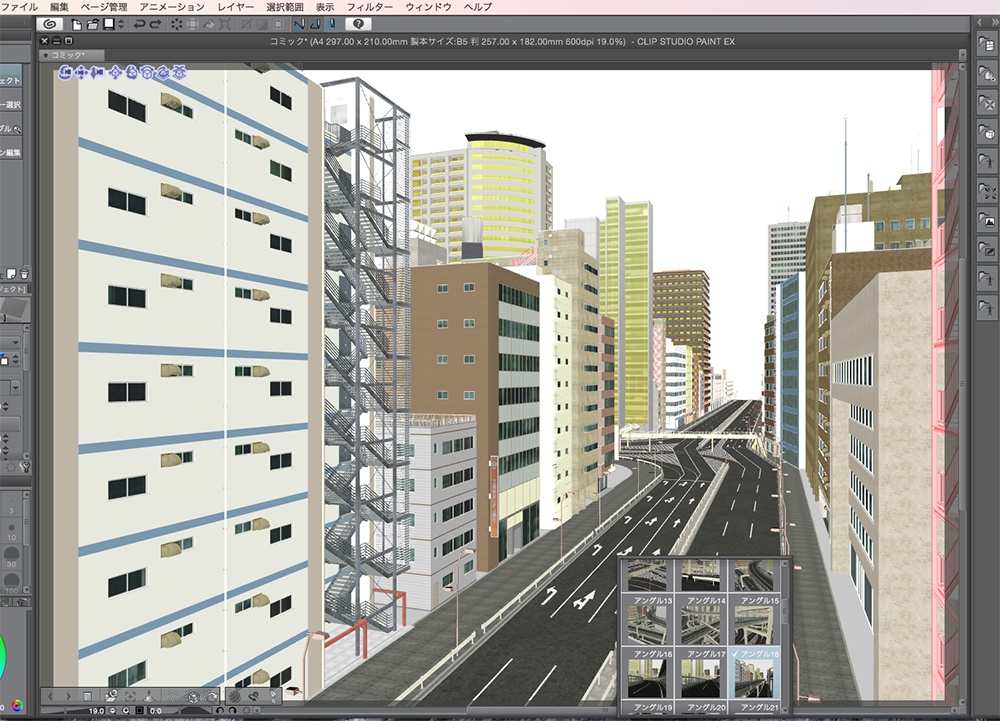Click the next angle arrow button
This screenshot has width=1000, height=721.
[70, 694]
